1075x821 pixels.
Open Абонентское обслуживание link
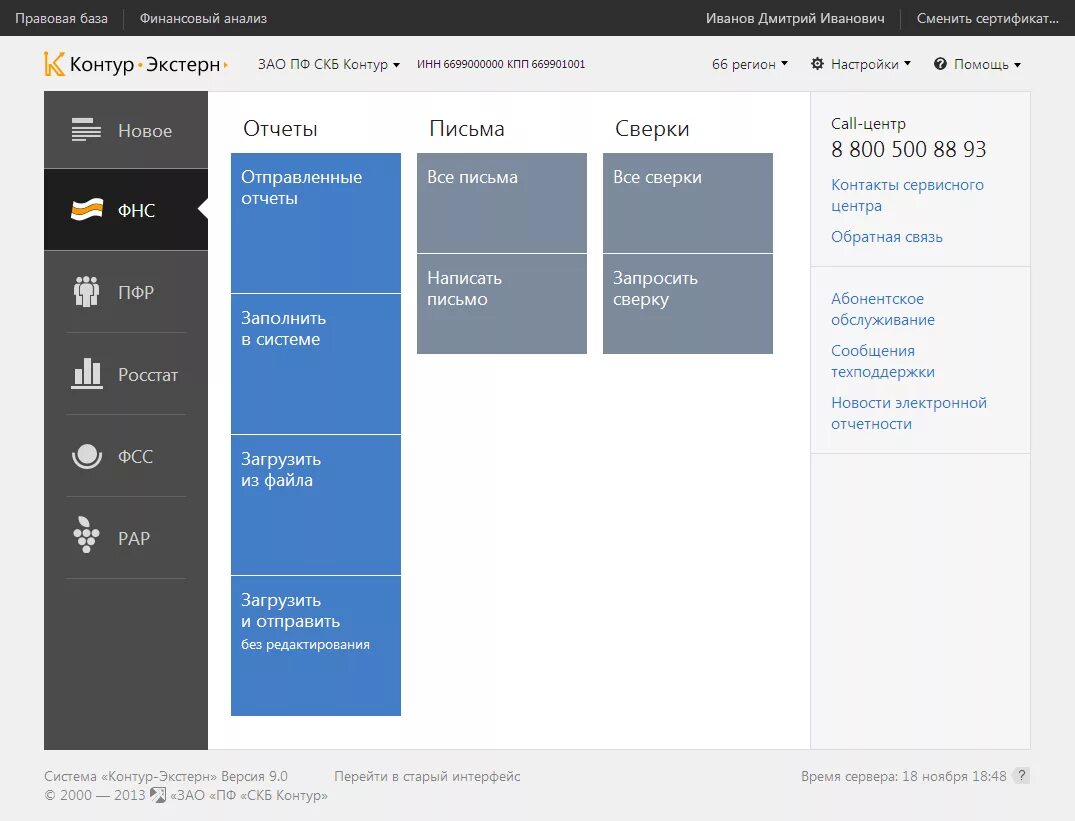point(883,309)
